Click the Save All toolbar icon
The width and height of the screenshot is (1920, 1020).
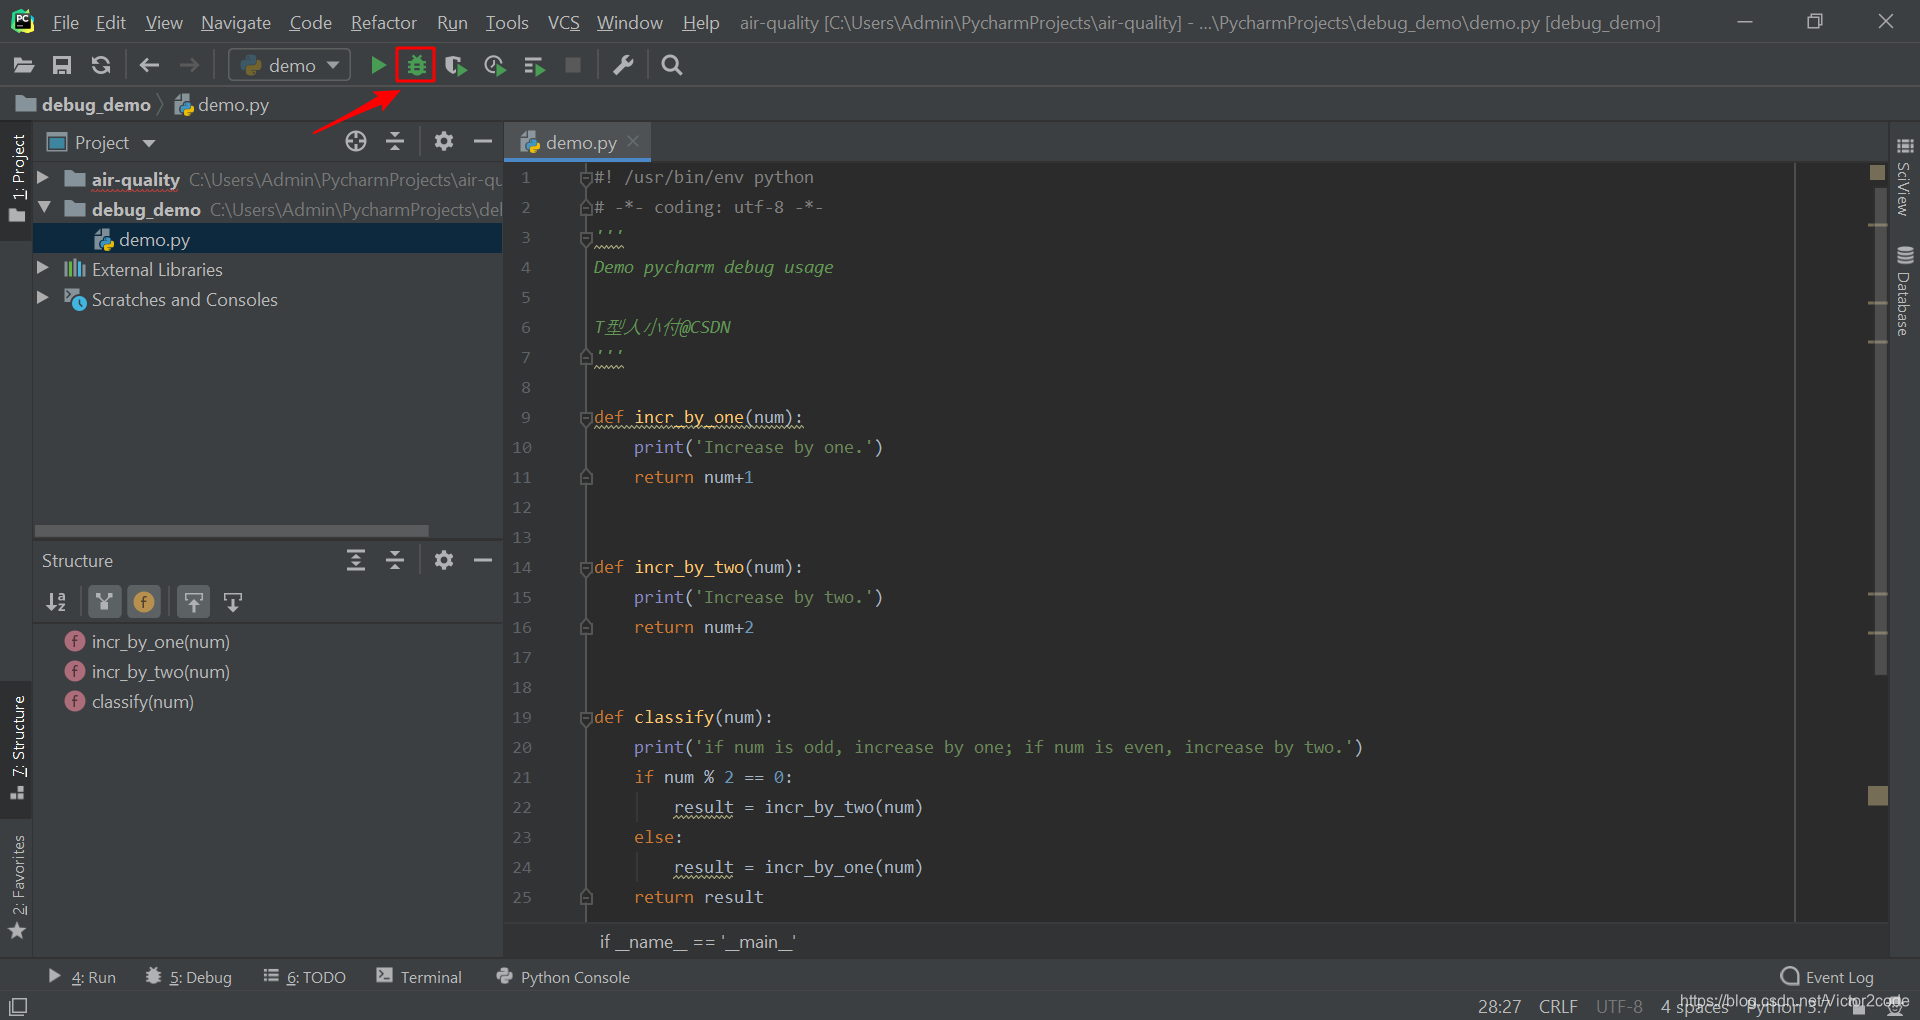click(62, 66)
